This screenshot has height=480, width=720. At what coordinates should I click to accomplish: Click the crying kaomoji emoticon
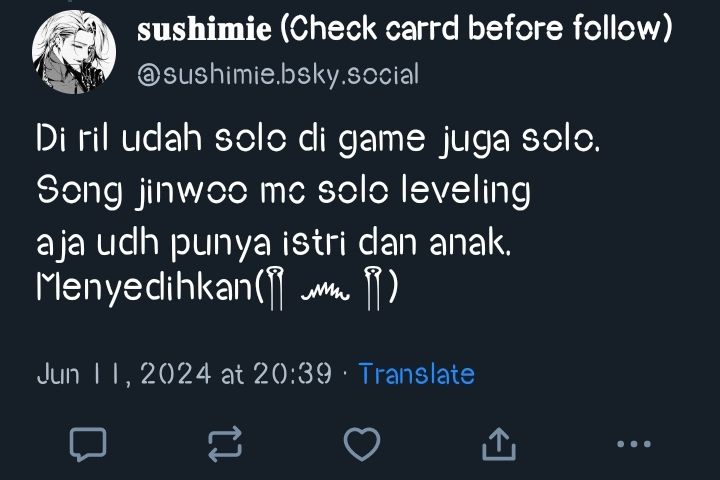[326, 288]
